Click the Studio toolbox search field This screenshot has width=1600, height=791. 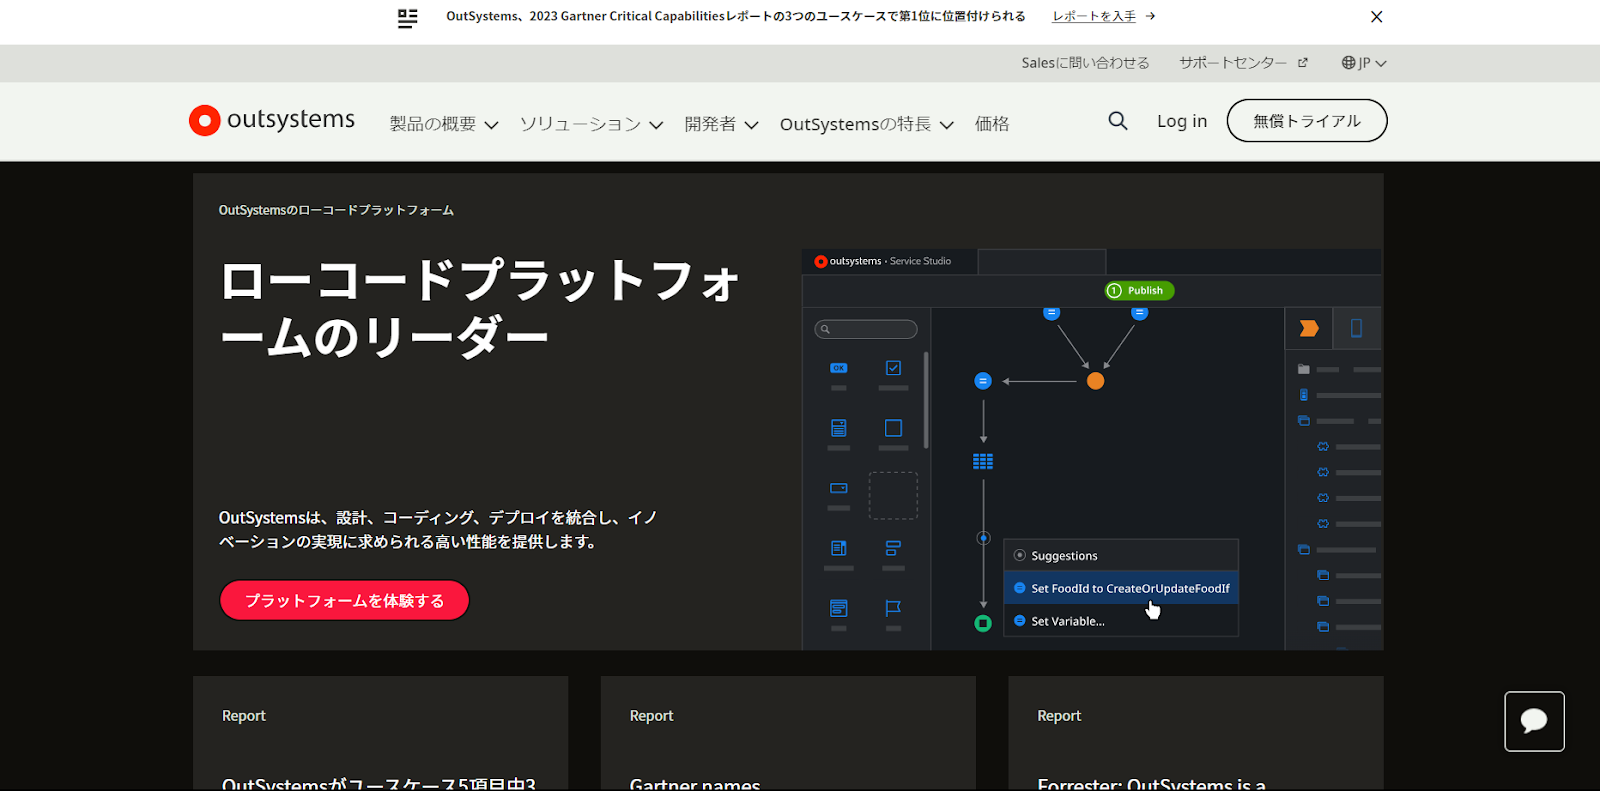coord(866,329)
